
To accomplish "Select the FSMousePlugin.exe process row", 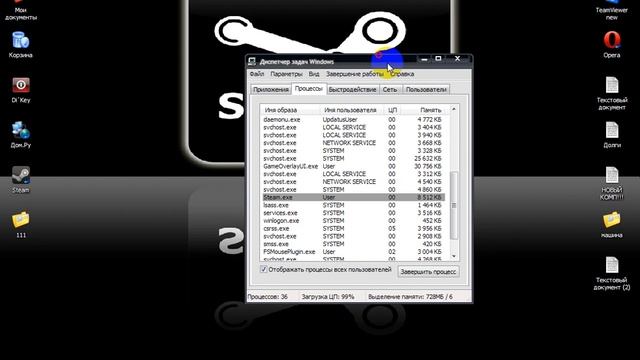I will (x=353, y=251).
